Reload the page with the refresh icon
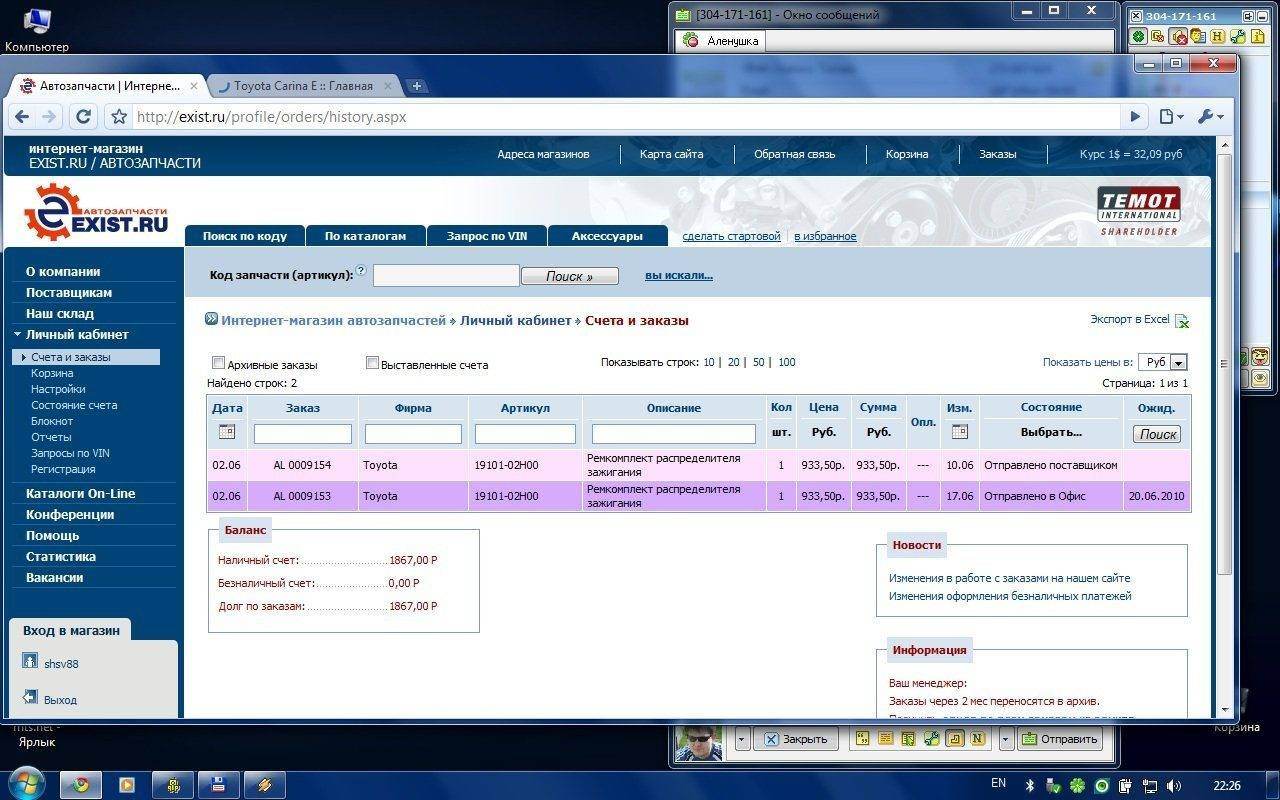Image resolution: width=1280 pixels, height=800 pixels. point(84,117)
